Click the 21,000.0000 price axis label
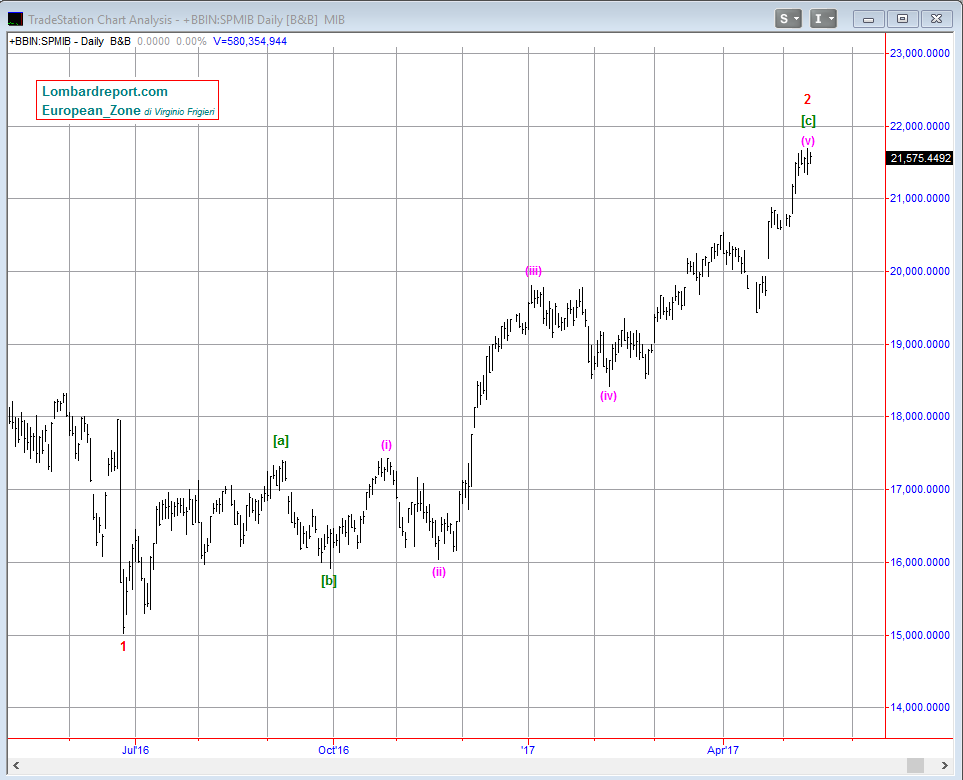Screen dimensions: 963x780 tap(919, 198)
